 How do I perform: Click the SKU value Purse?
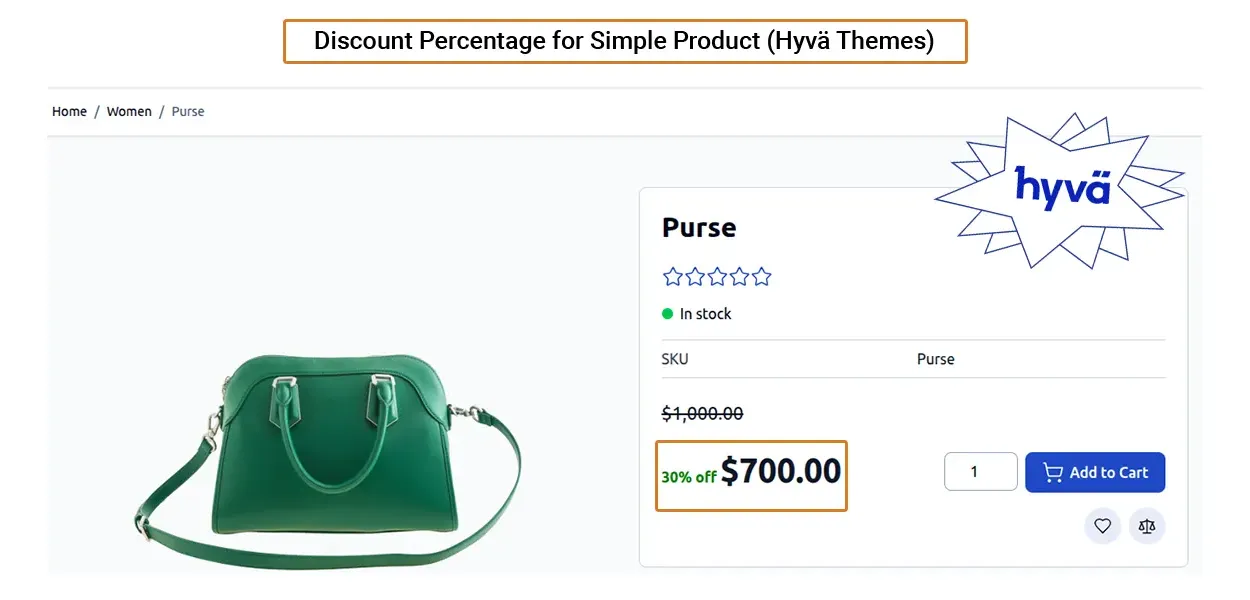pos(936,359)
